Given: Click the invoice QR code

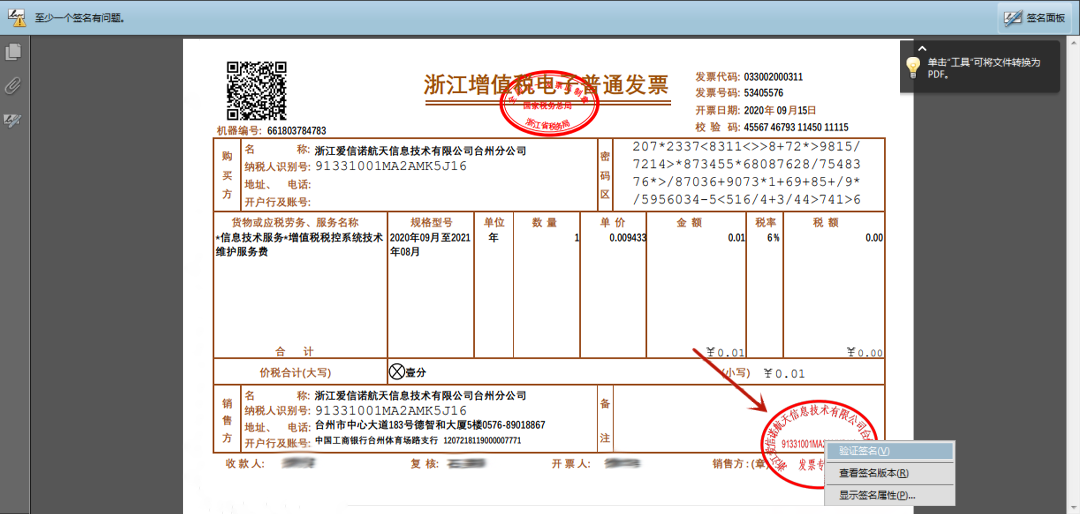Looking at the screenshot, I should point(256,91).
